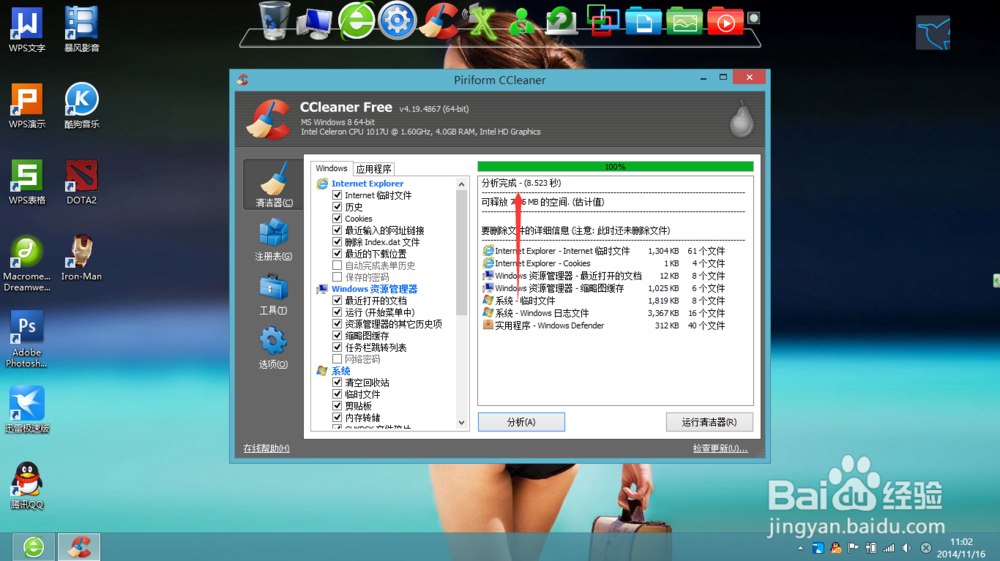Launch the green browser from the dock
1000x561 pixels.
pyautogui.click(x=356, y=21)
